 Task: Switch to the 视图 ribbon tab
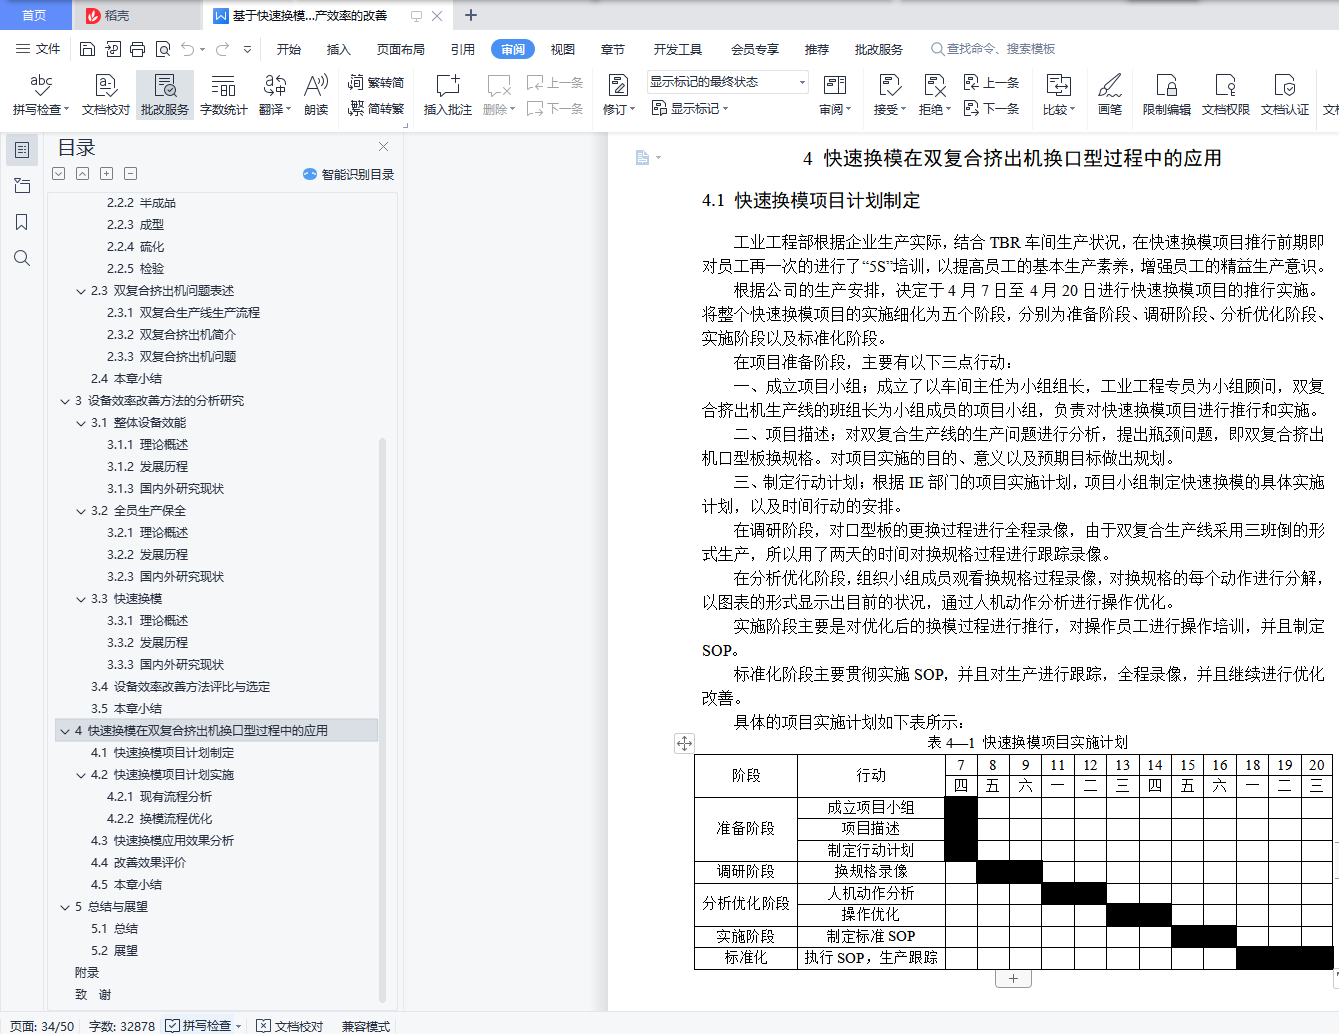pos(563,49)
